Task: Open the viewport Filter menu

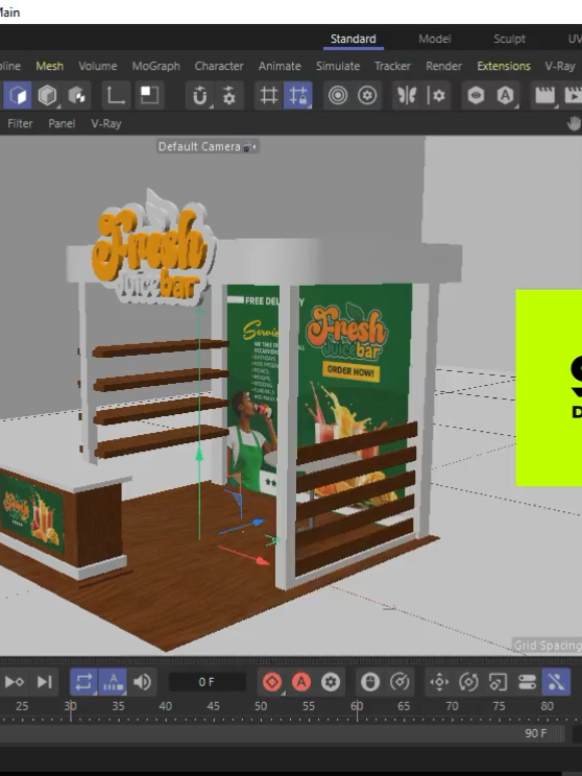Action: coord(20,123)
